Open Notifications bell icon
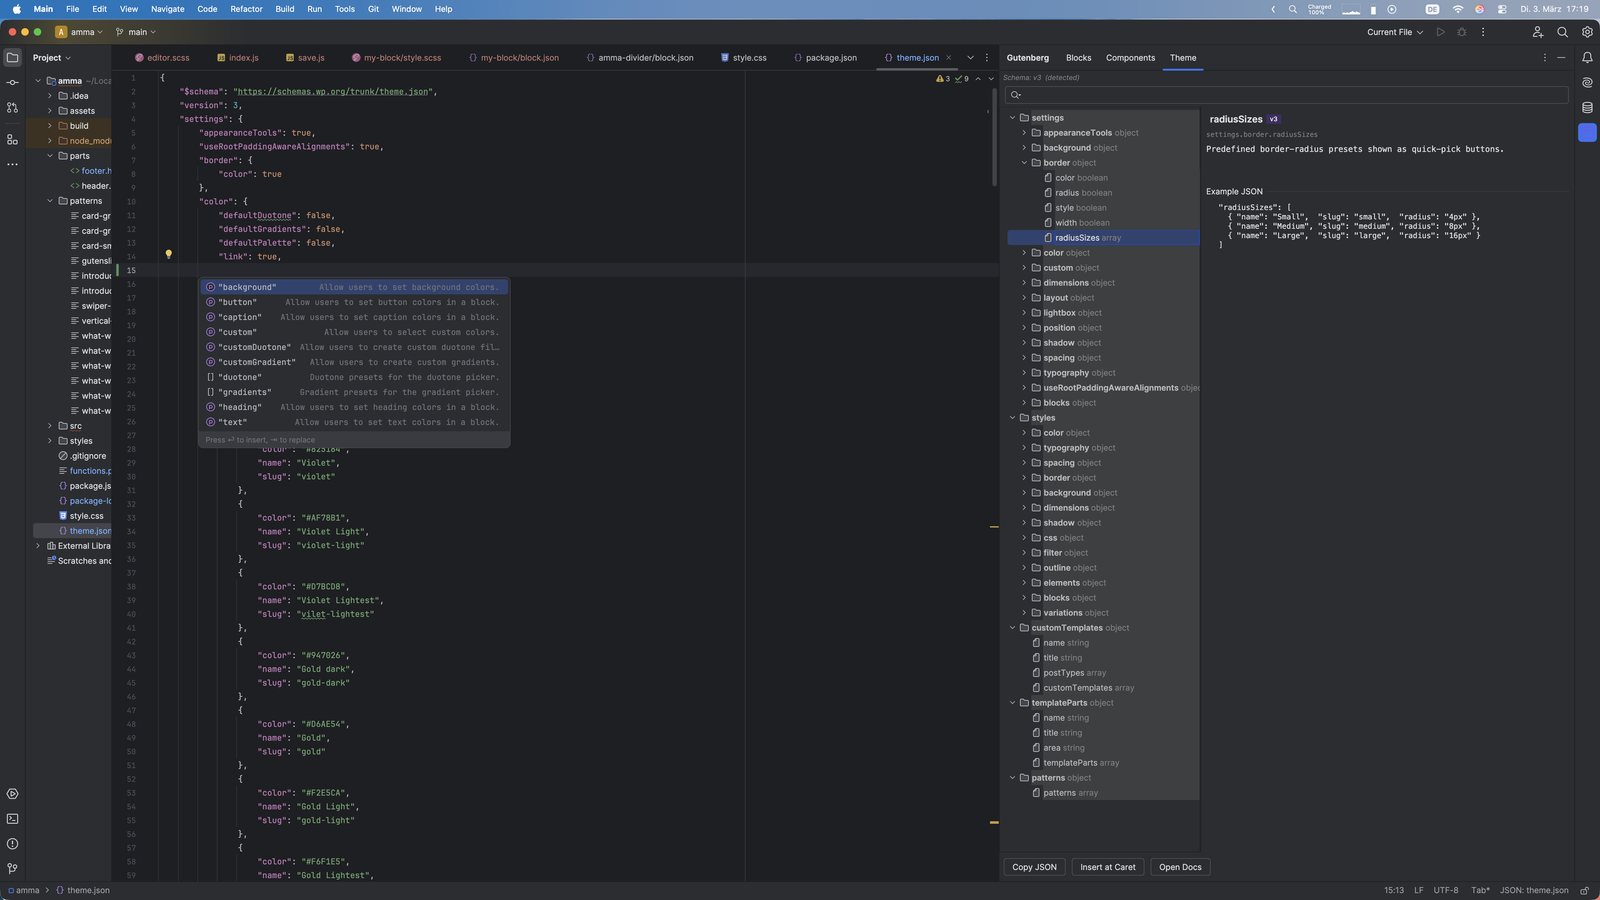 [x=1587, y=58]
